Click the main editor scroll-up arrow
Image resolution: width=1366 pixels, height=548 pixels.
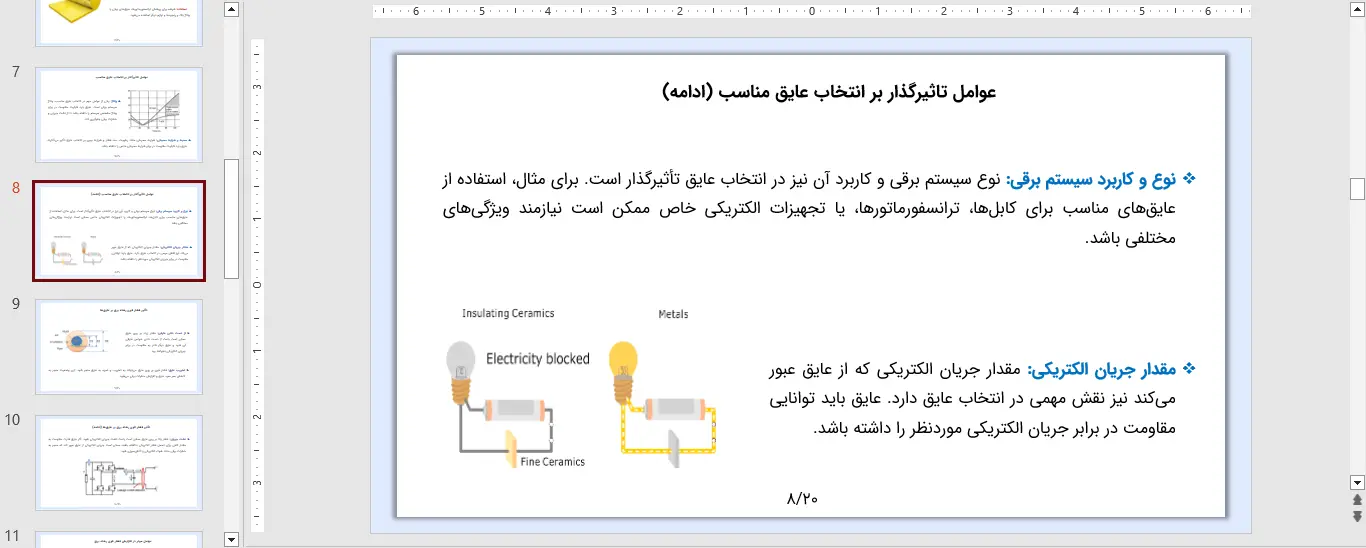(1357, 10)
